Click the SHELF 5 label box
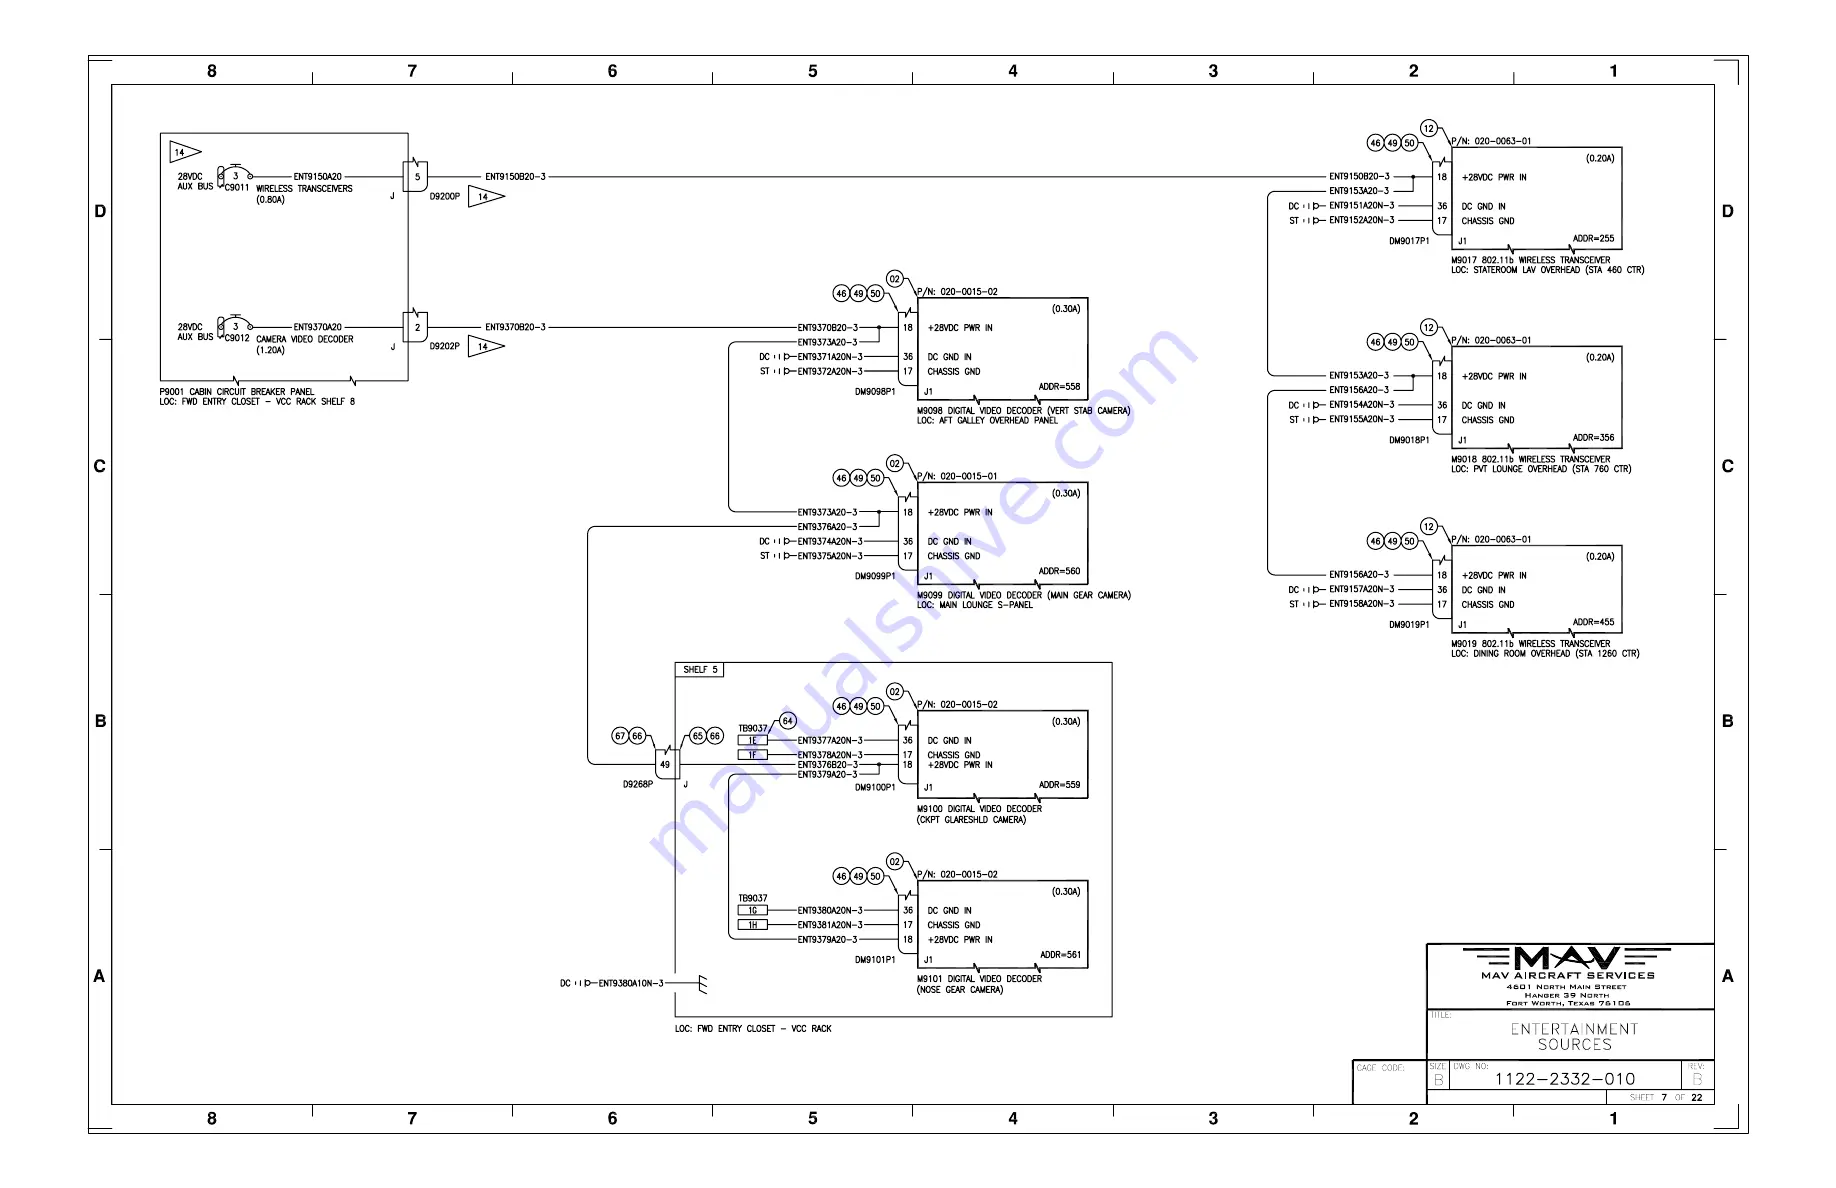Viewport: 1836px width, 1188px height. [x=700, y=670]
